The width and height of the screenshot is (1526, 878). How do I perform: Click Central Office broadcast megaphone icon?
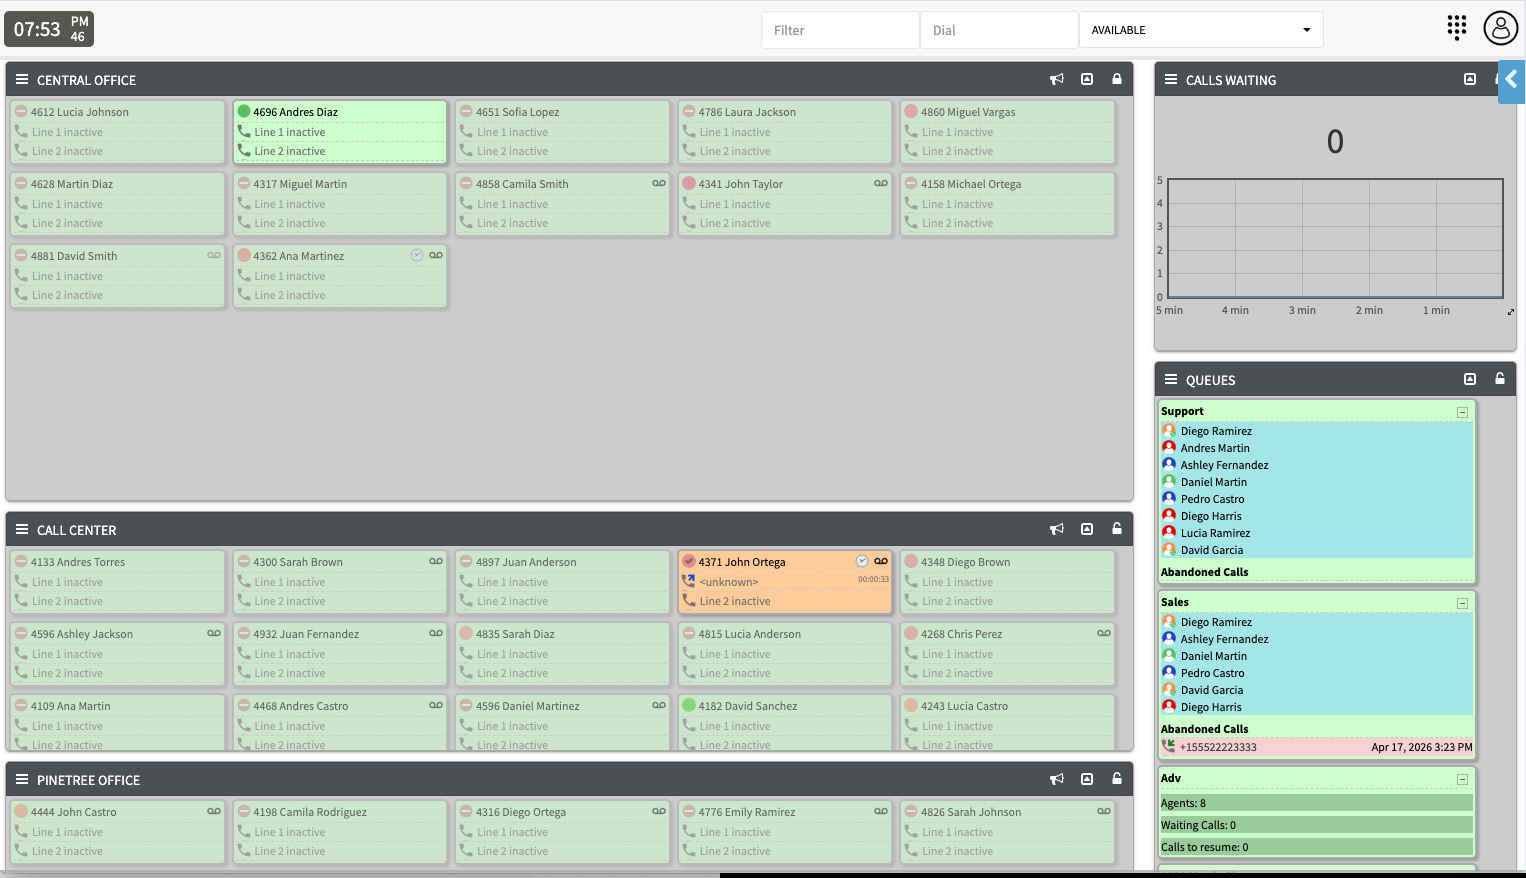[1056, 80]
